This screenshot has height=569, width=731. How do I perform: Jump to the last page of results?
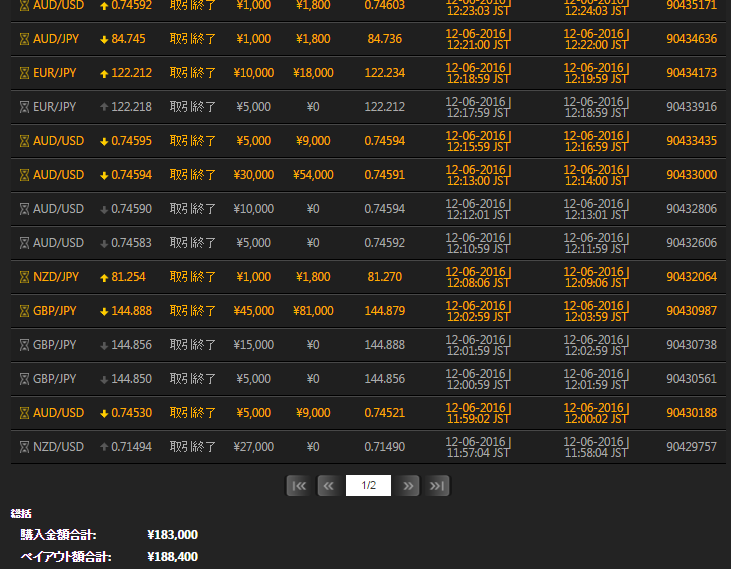437,486
